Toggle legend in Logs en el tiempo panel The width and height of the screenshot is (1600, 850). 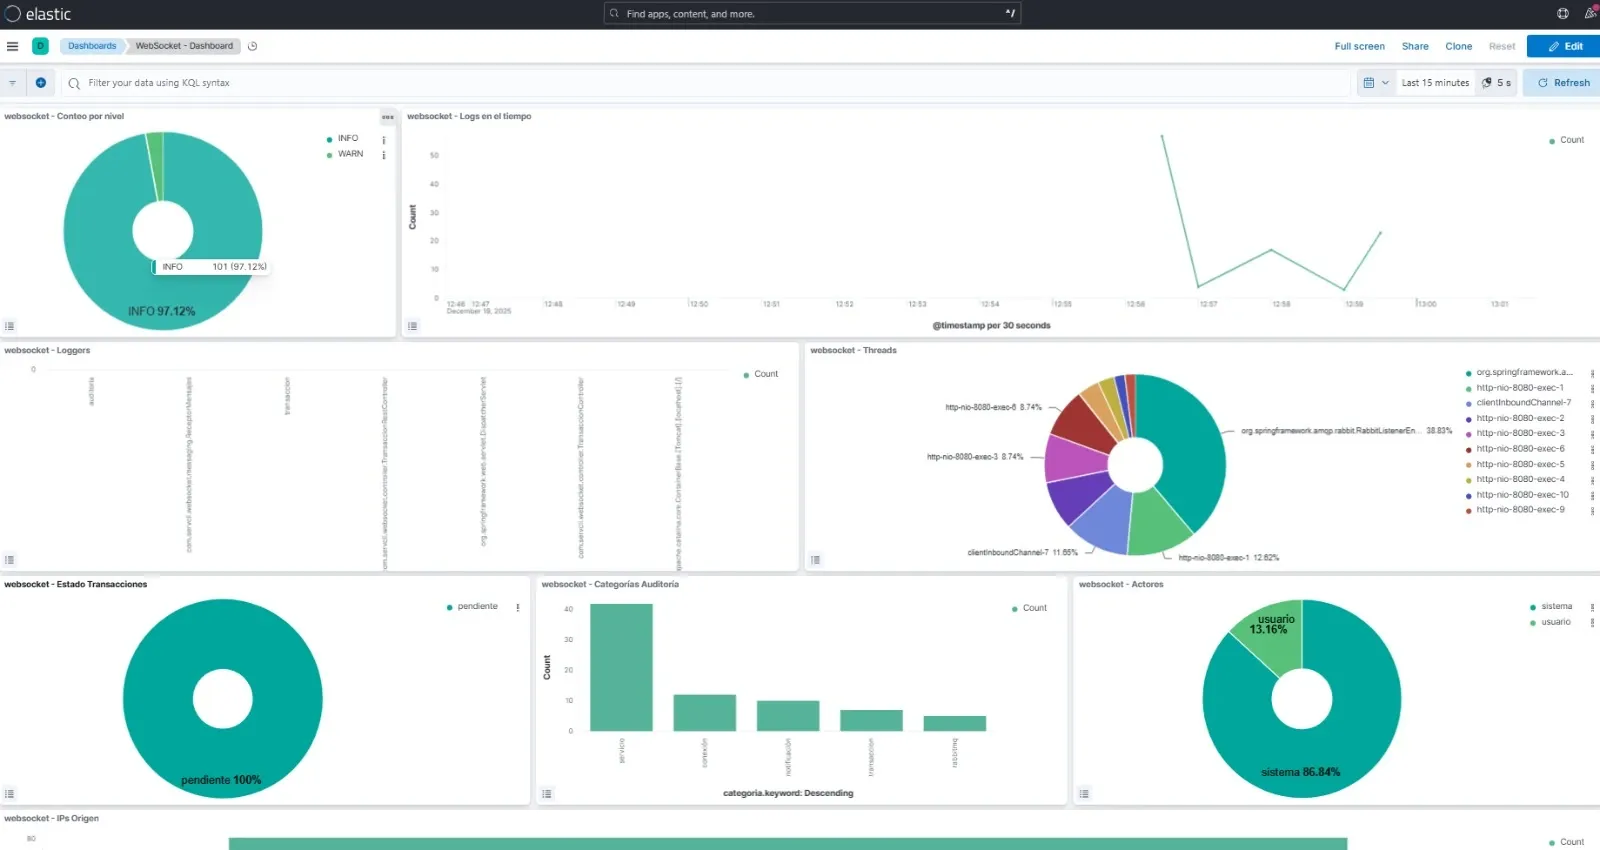(x=413, y=326)
